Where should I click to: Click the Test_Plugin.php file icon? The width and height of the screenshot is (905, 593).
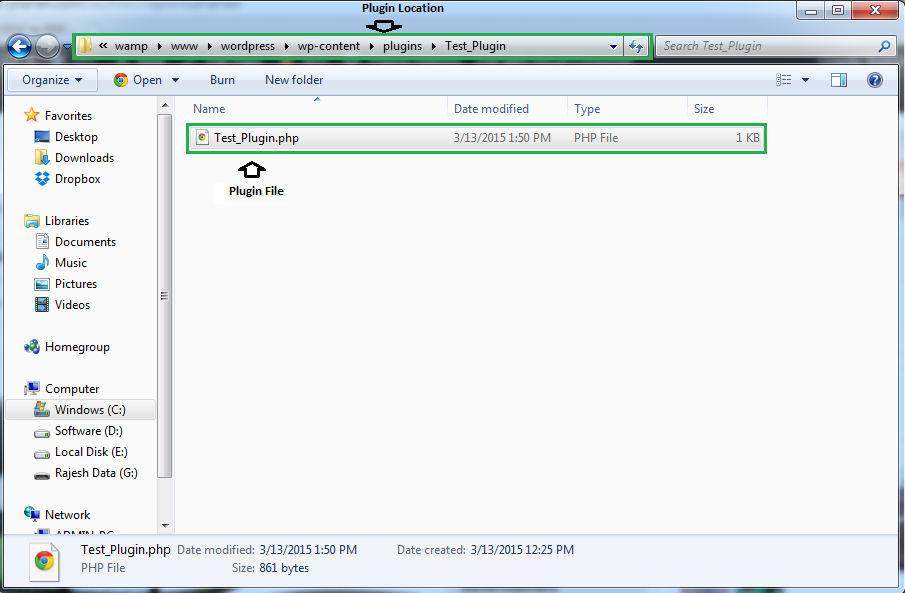tap(202, 137)
